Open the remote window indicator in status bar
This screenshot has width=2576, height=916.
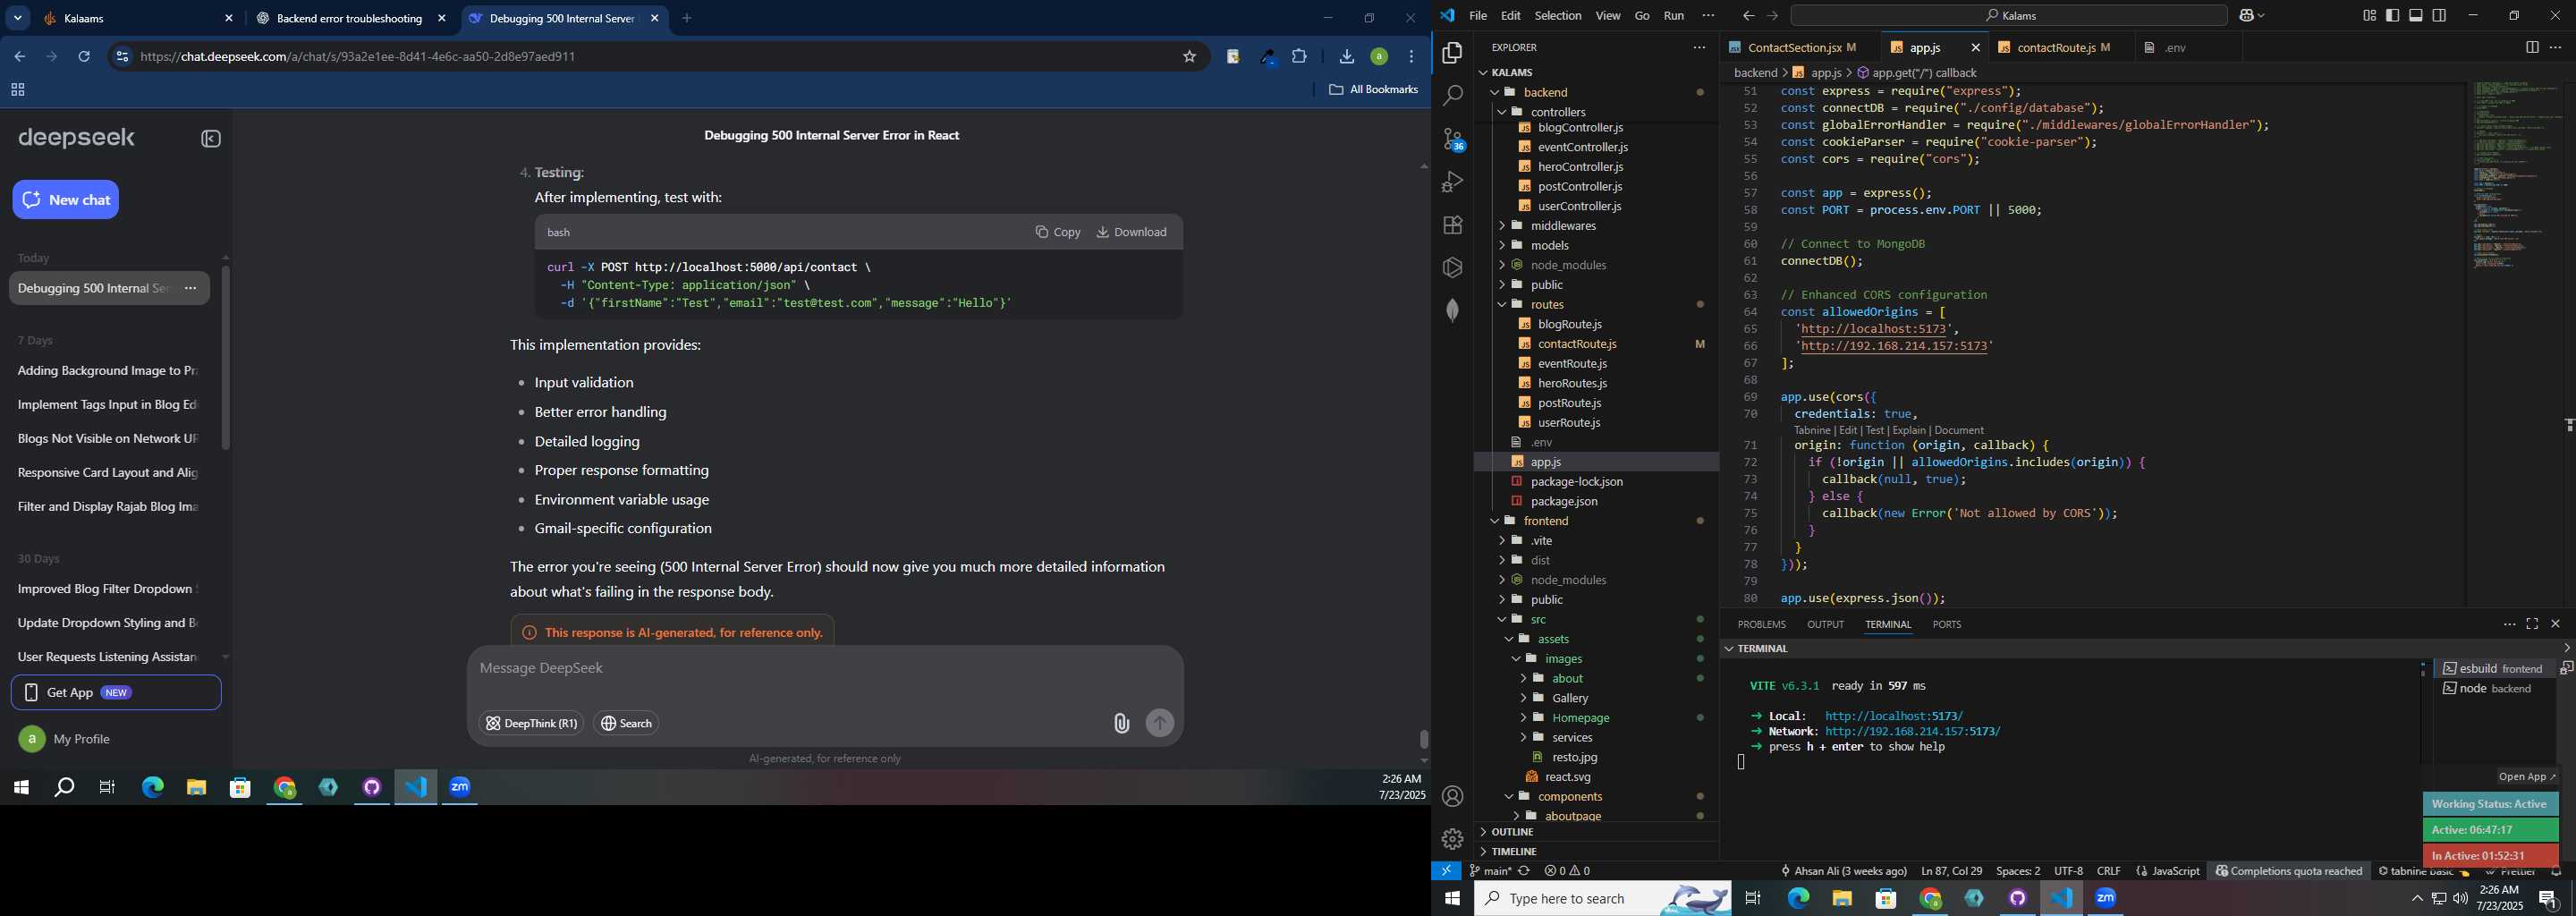(1446, 871)
